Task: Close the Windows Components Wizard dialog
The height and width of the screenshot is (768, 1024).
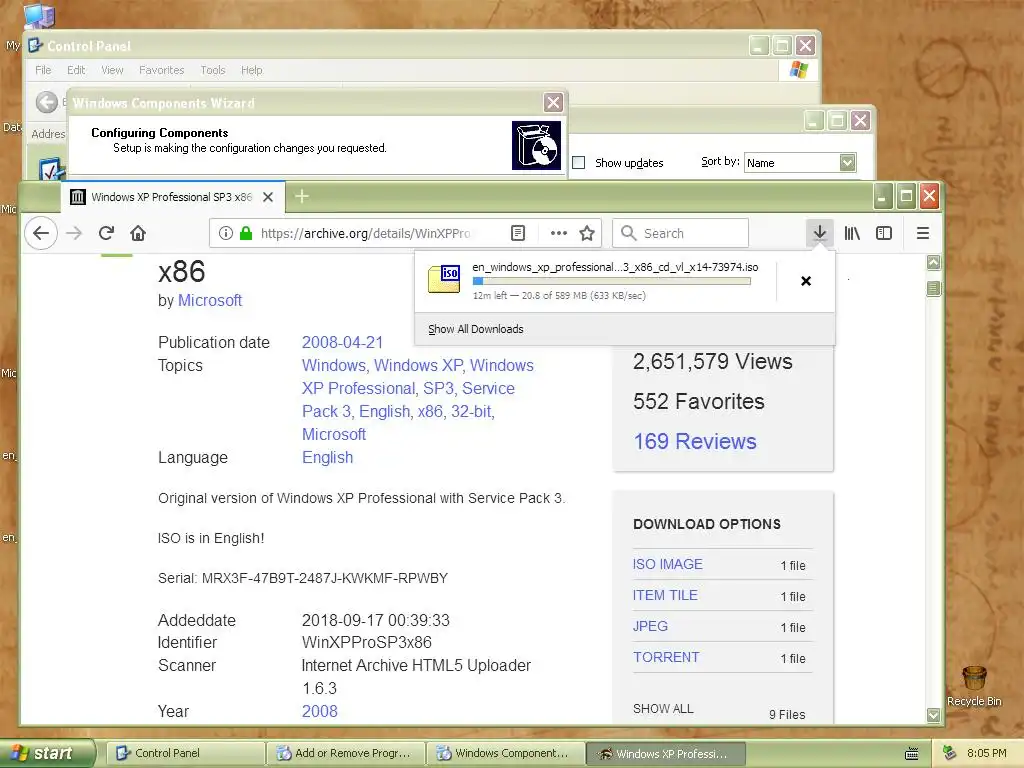Action: pos(553,103)
